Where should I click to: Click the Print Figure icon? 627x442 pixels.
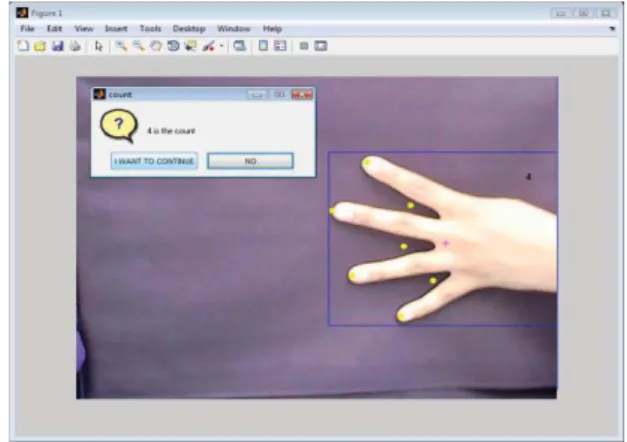[75, 46]
